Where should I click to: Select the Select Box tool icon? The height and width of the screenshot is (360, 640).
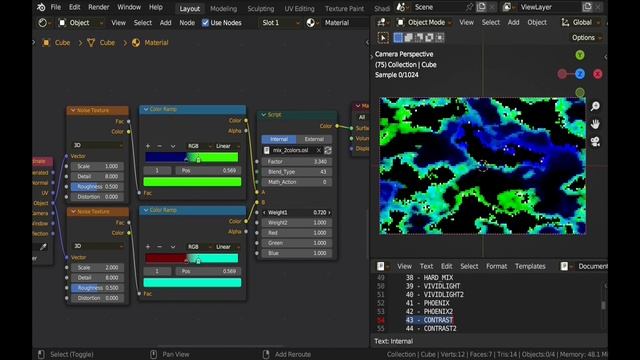pos(383,38)
